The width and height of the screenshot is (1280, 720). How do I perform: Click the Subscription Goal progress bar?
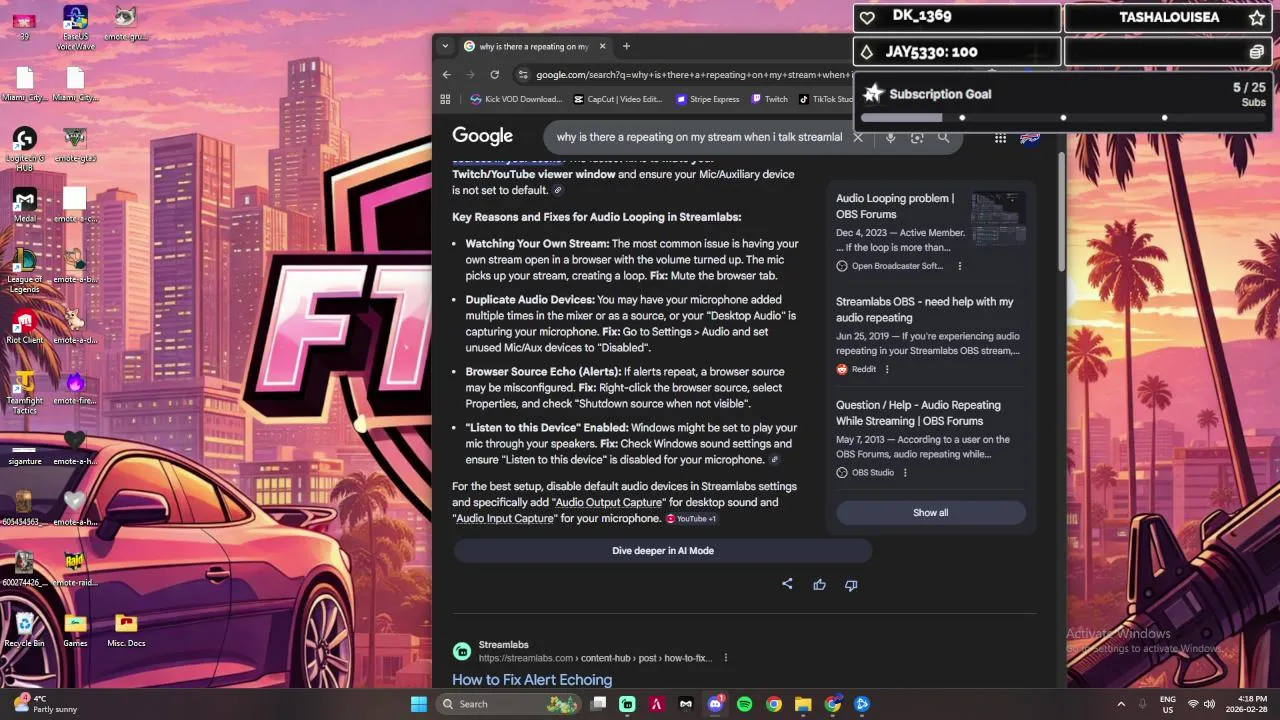[1063, 118]
